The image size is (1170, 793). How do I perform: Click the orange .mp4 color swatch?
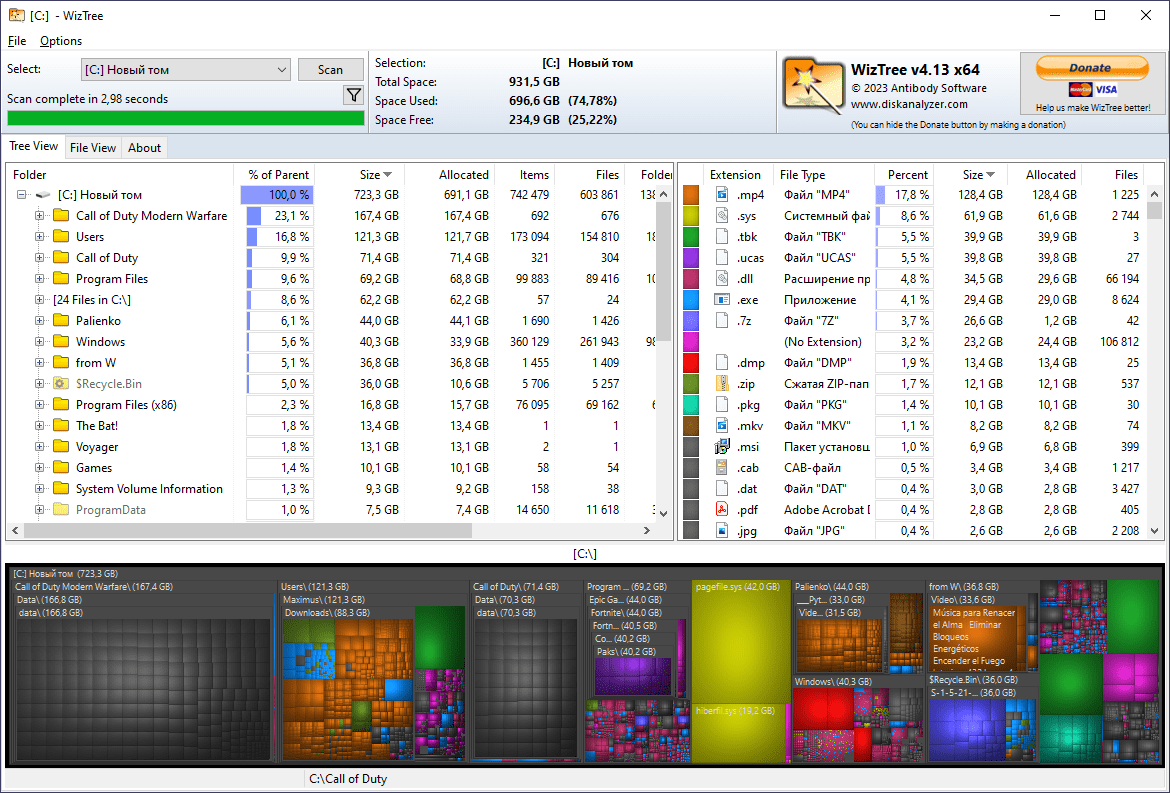[691, 195]
